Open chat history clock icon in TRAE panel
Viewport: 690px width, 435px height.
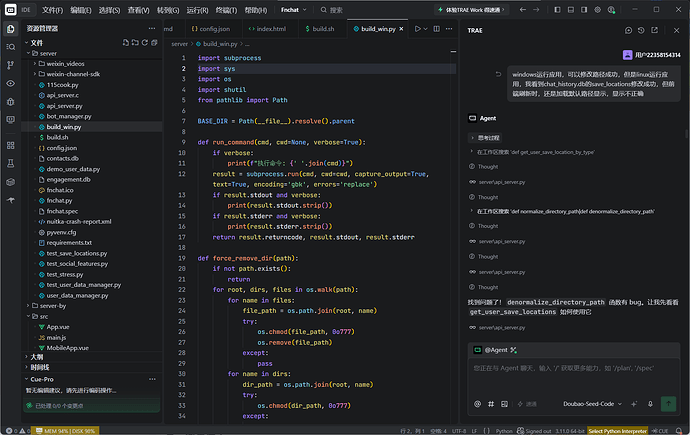pyautogui.click(x=641, y=30)
